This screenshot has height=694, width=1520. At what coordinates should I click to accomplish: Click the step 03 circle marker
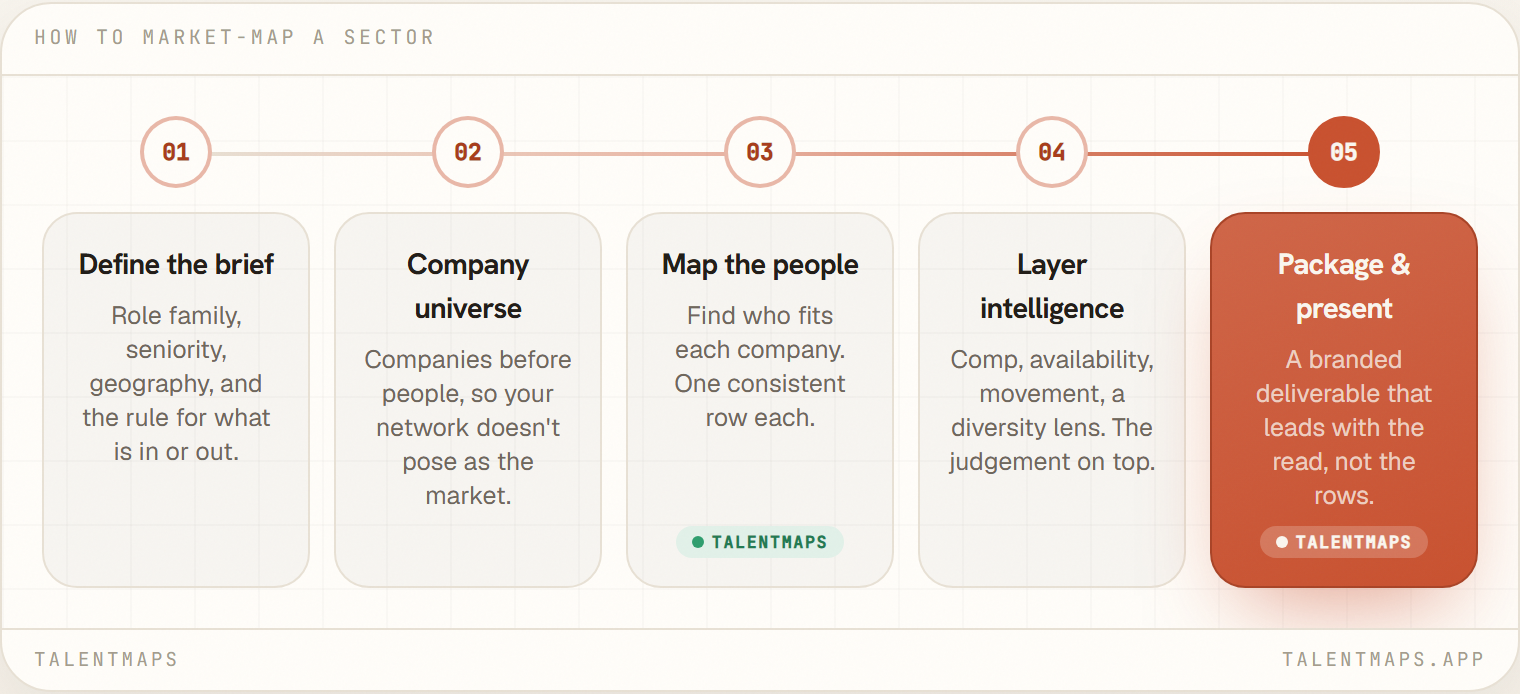(x=760, y=152)
